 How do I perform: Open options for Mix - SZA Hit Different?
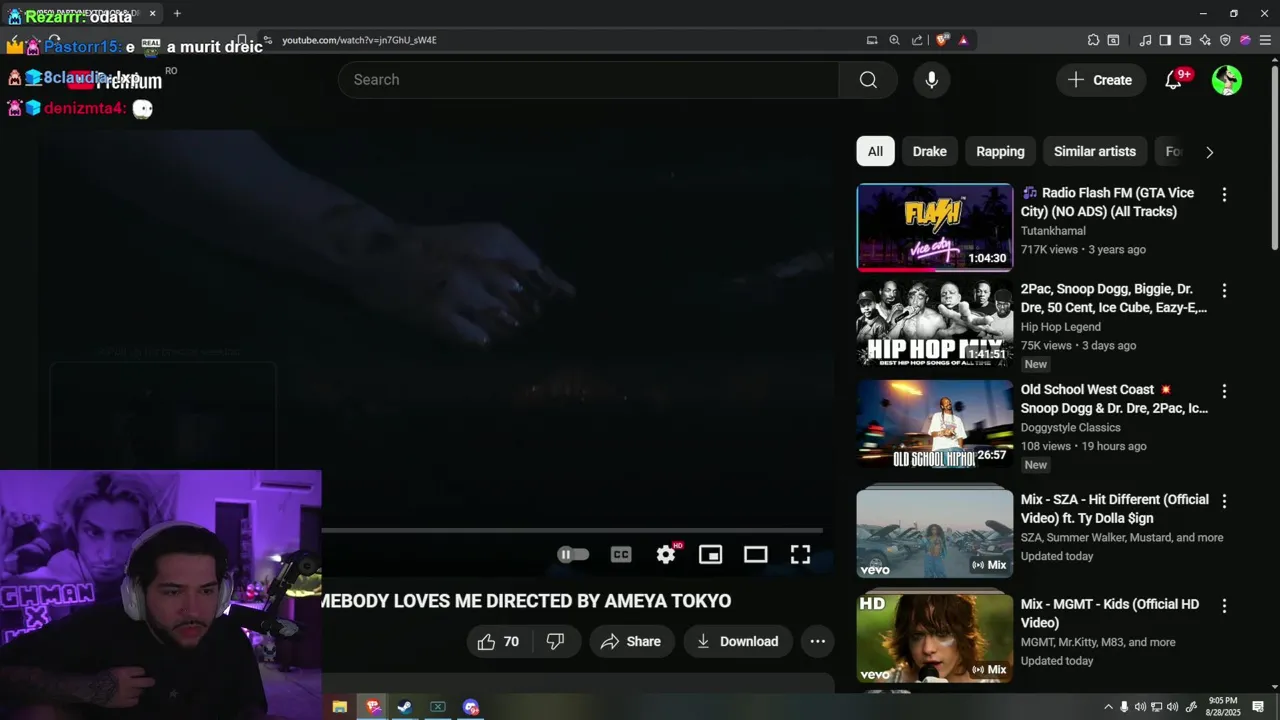pos(1224,501)
